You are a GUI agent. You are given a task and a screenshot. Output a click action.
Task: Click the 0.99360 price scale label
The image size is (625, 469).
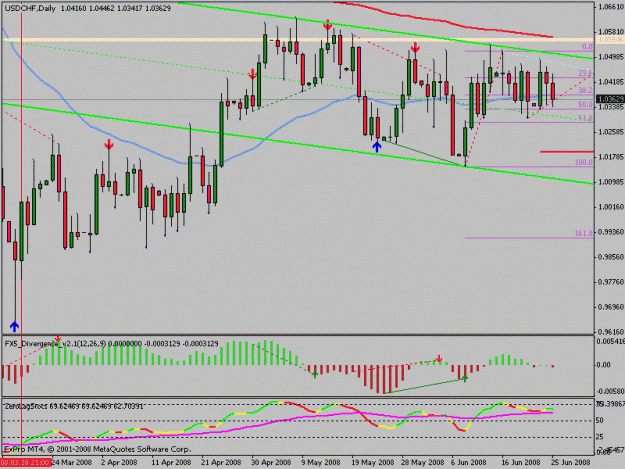pyautogui.click(x=611, y=232)
